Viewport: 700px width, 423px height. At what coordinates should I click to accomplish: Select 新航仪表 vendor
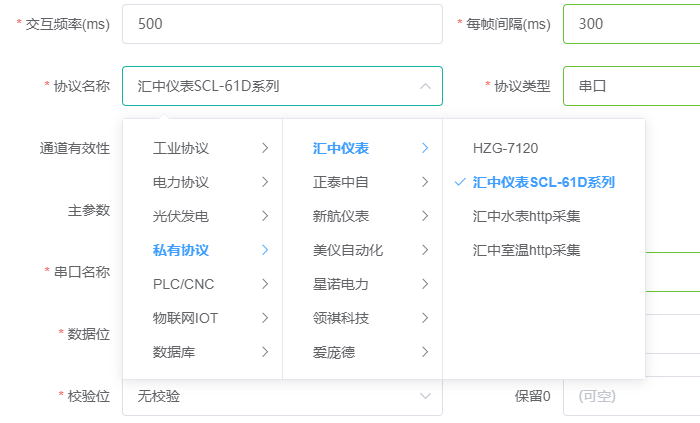pos(362,216)
